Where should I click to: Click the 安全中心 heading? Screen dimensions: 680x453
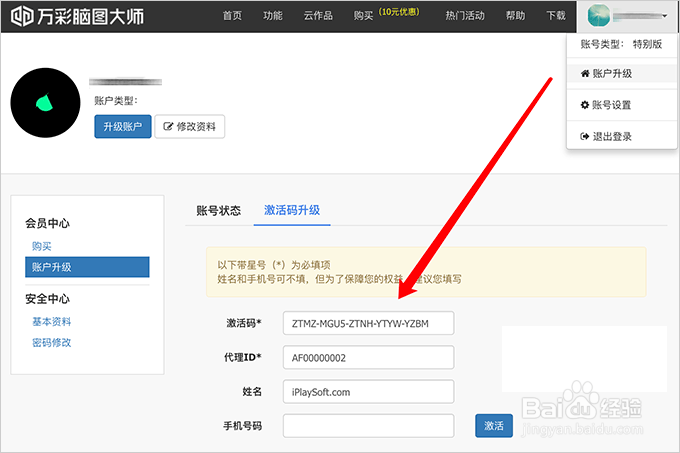point(47,299)
